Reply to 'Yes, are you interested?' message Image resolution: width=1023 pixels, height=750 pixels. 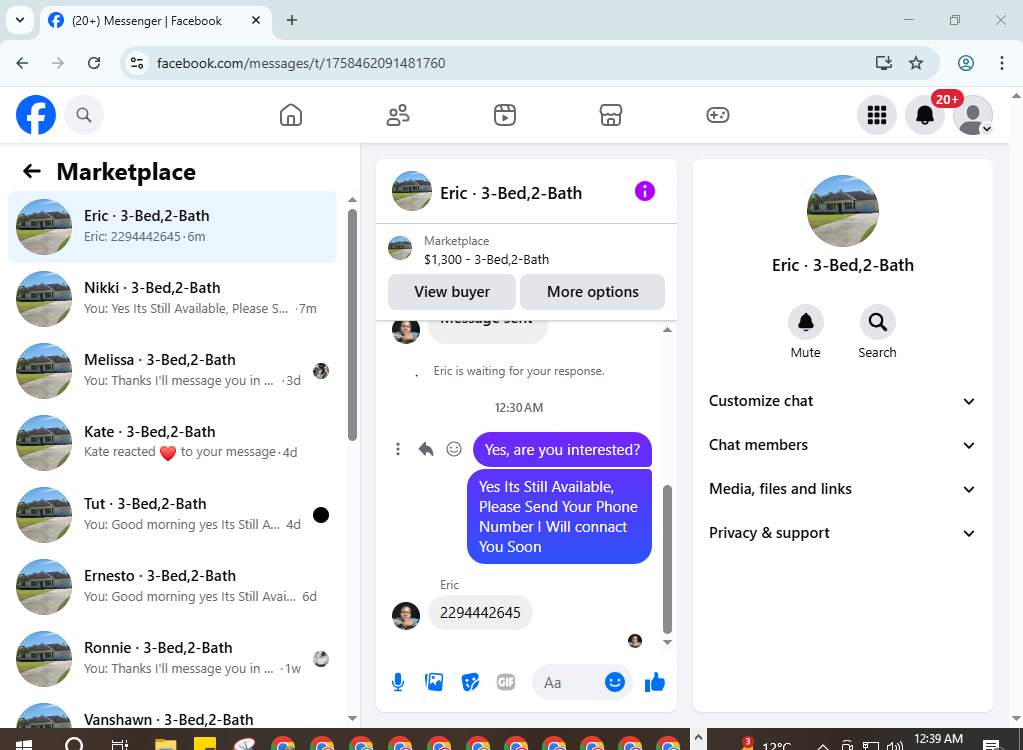tap(426, 449)
